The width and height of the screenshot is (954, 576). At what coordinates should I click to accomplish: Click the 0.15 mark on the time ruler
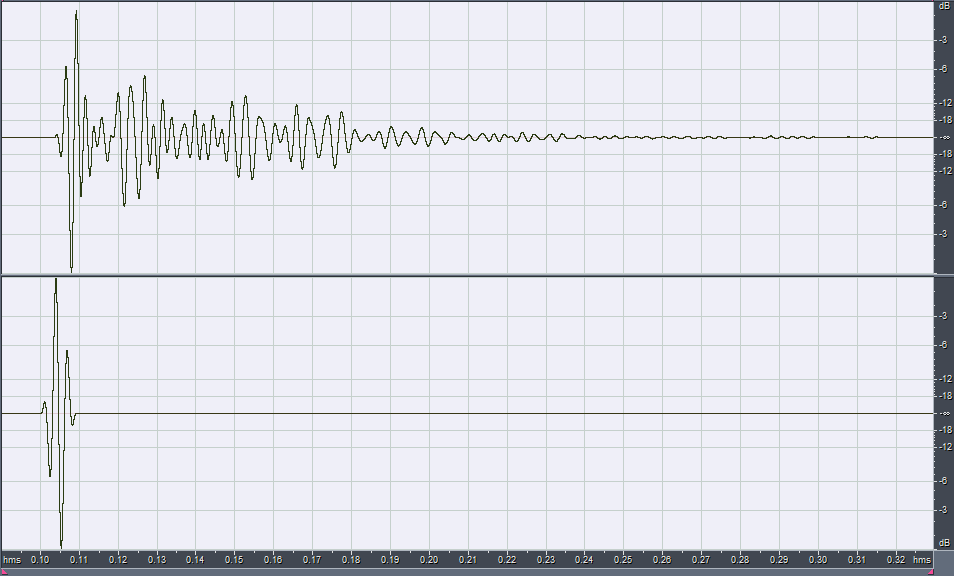pos(234,560)
